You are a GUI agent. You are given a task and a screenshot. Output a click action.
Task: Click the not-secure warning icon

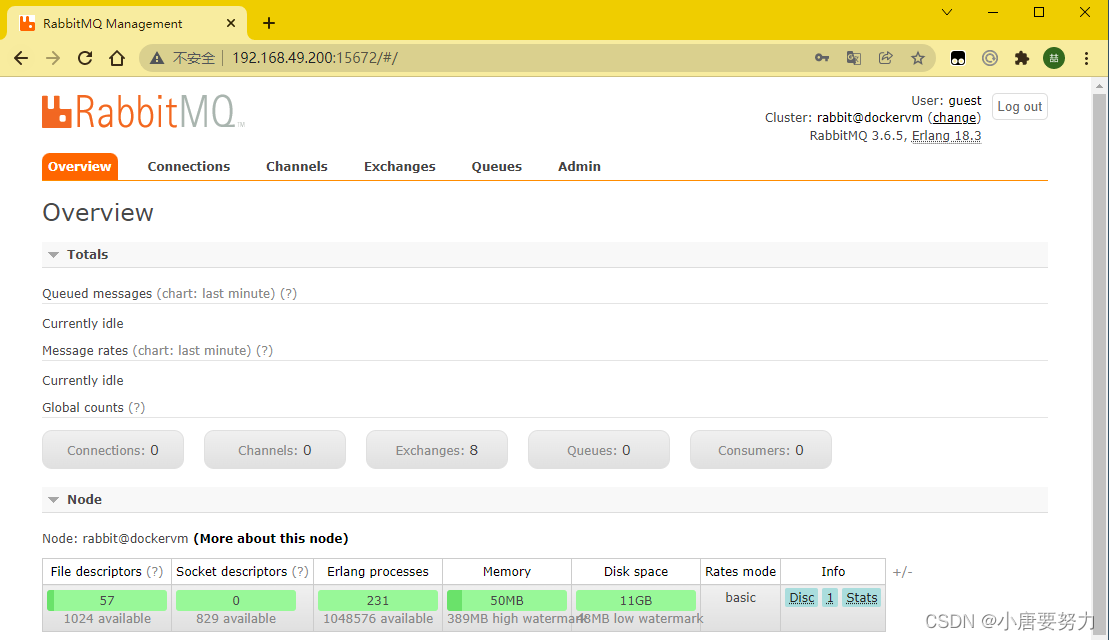pos(157,58)
